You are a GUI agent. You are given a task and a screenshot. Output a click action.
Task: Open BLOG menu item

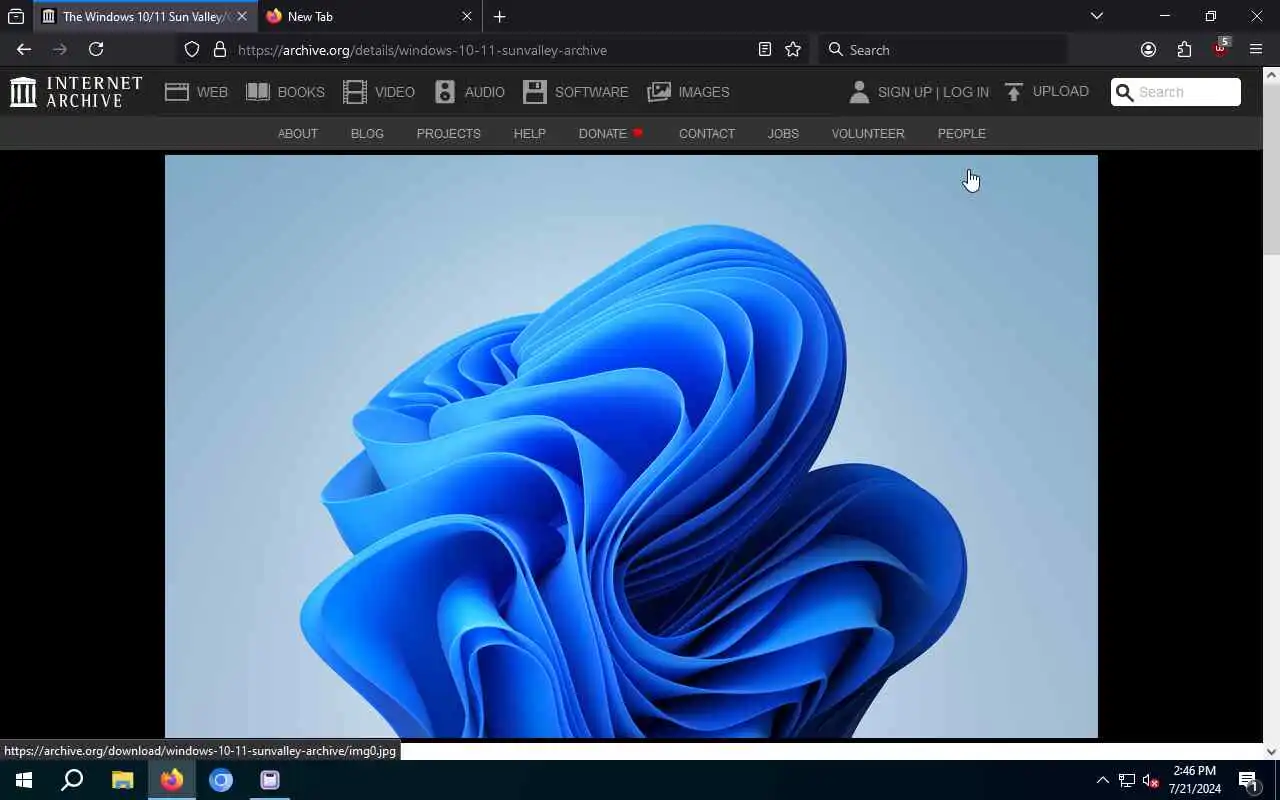point(367,133)
